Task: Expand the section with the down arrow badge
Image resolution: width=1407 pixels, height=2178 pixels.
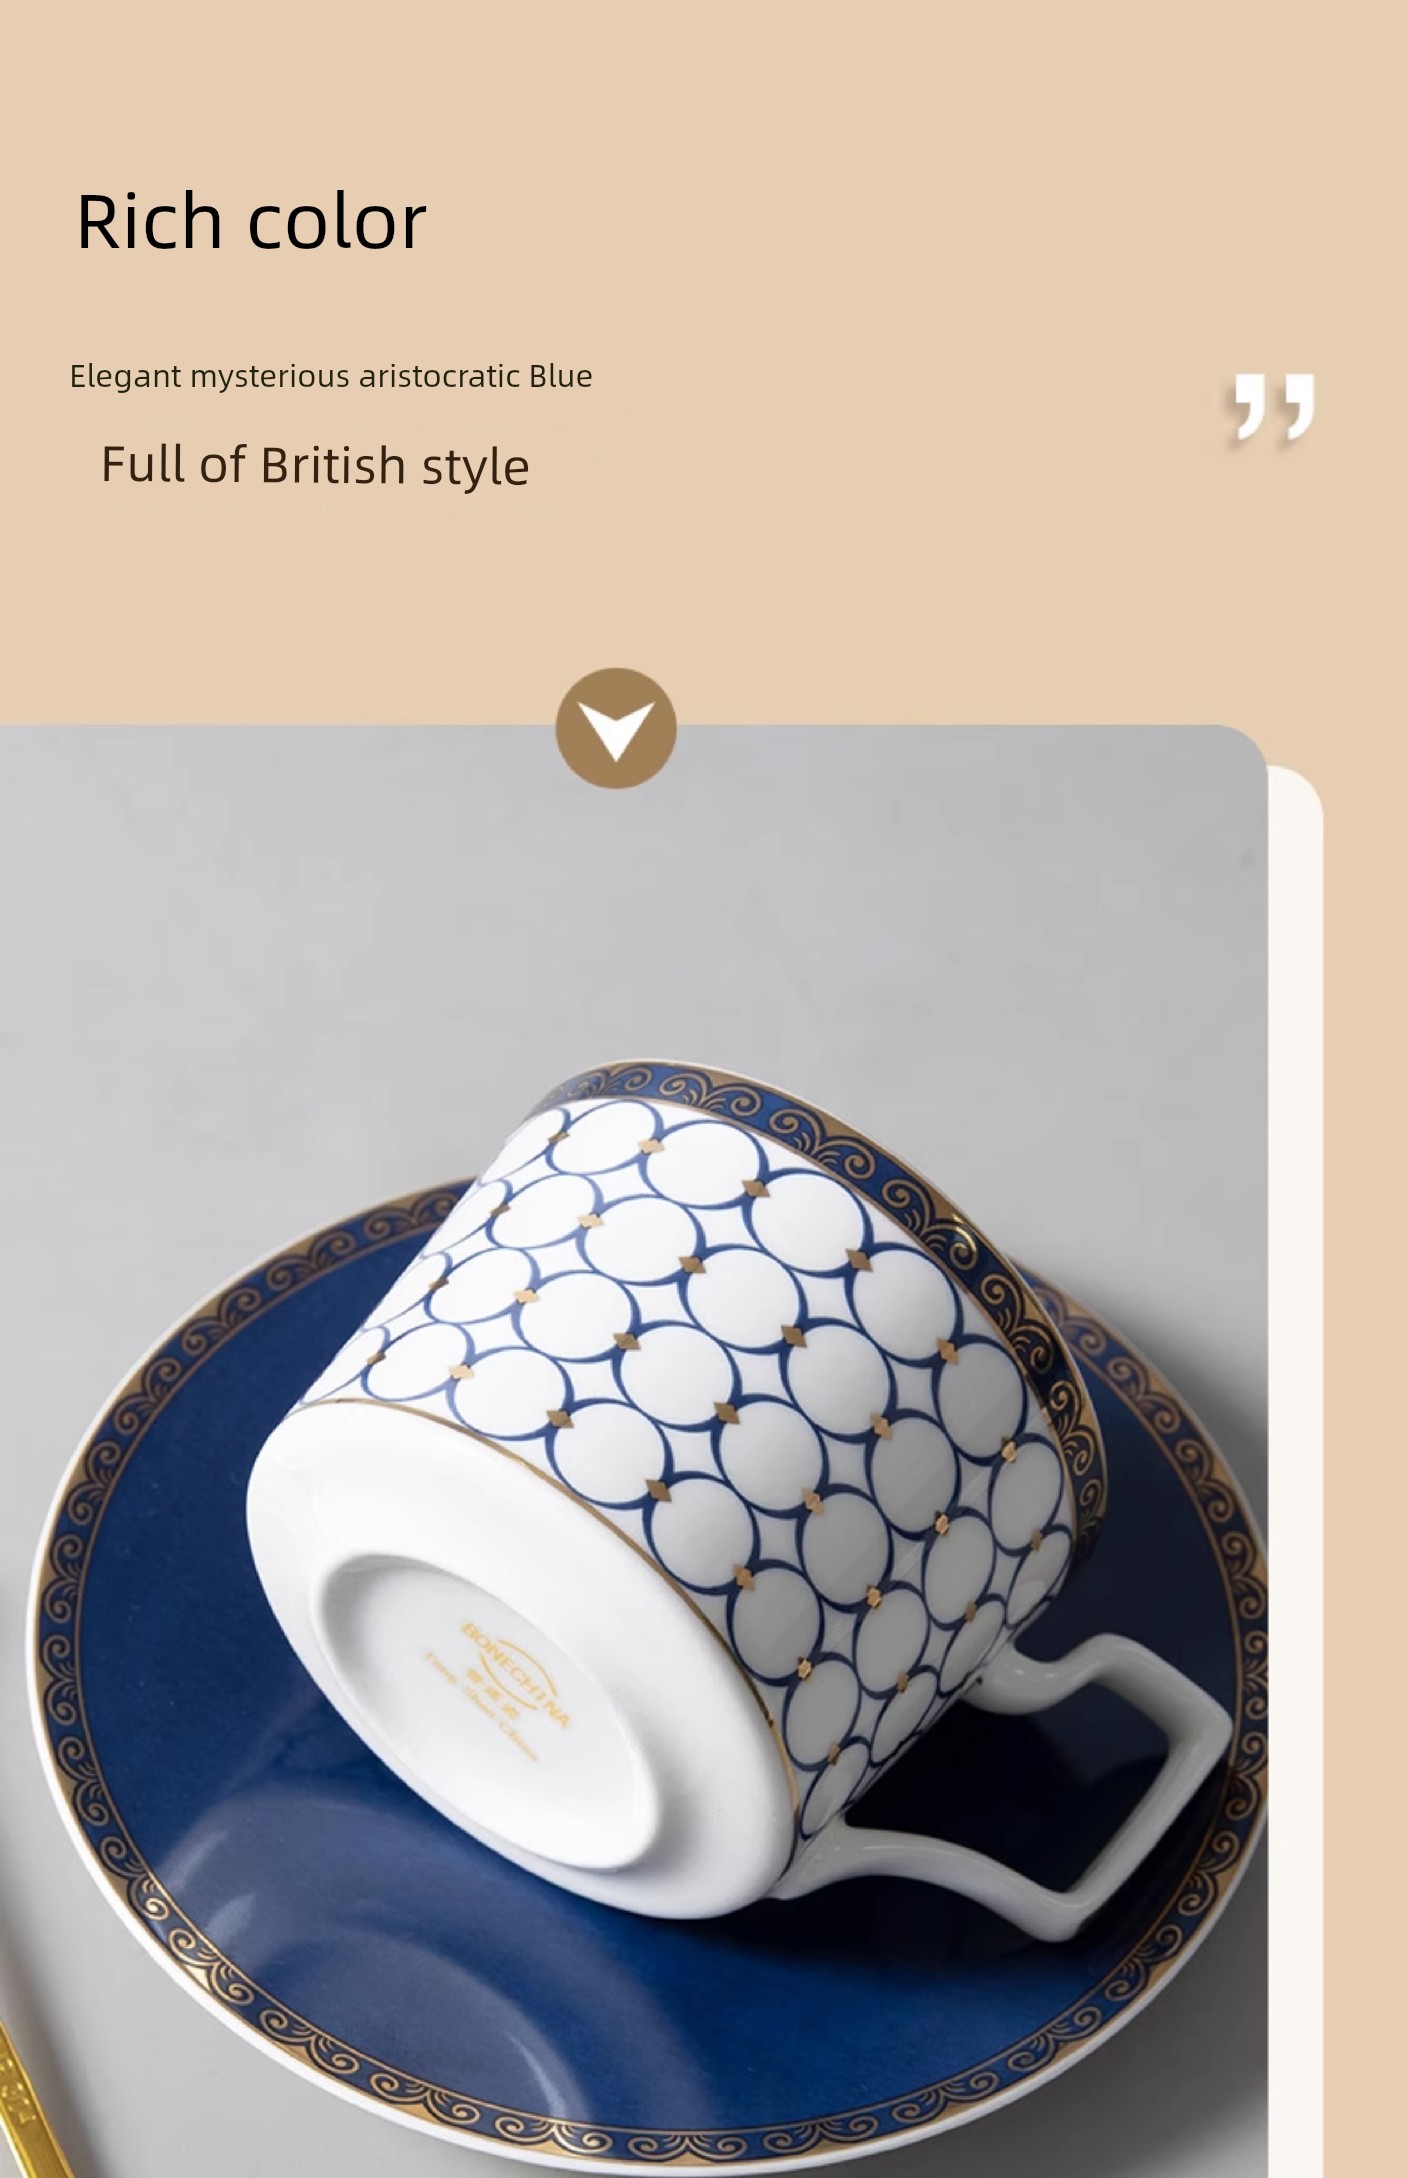Action: coord(616,728)
